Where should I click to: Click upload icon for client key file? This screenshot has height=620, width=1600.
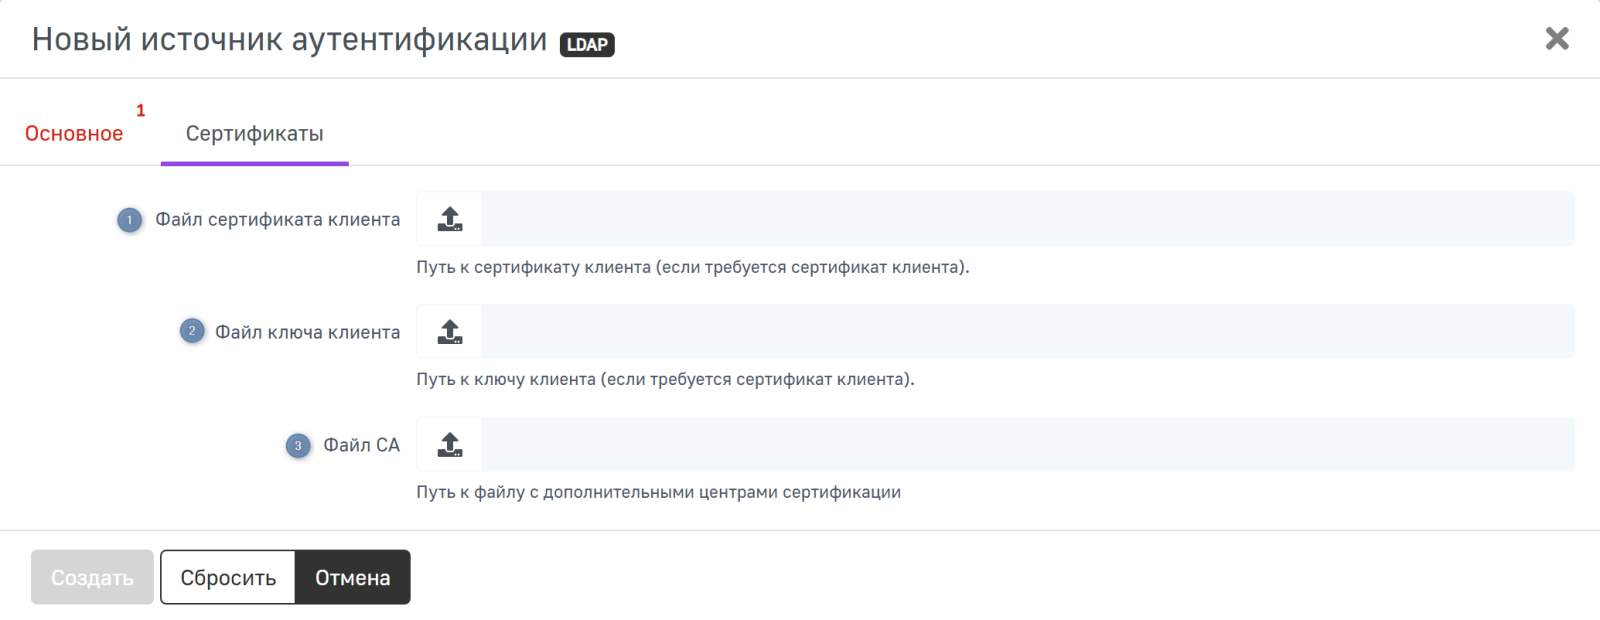click(450, 332)
